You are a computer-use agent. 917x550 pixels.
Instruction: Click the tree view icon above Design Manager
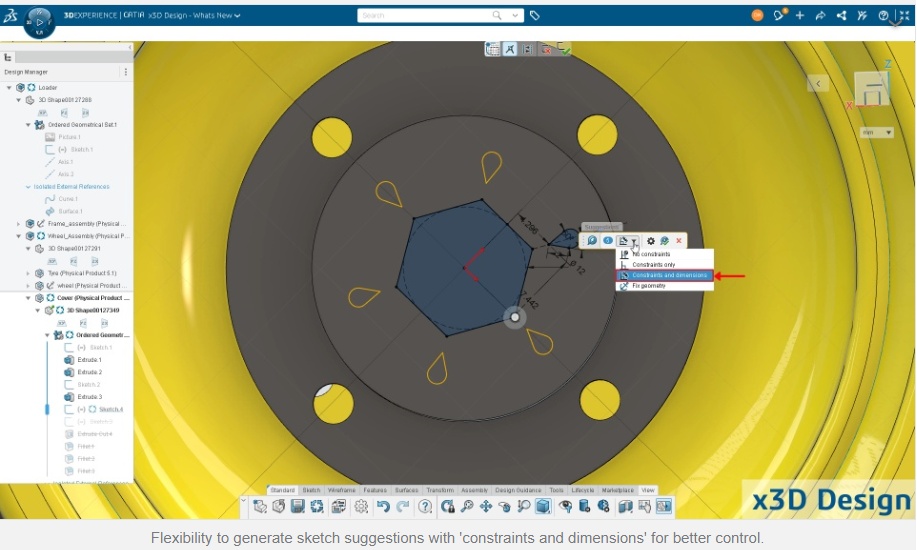tap(8, 57)
